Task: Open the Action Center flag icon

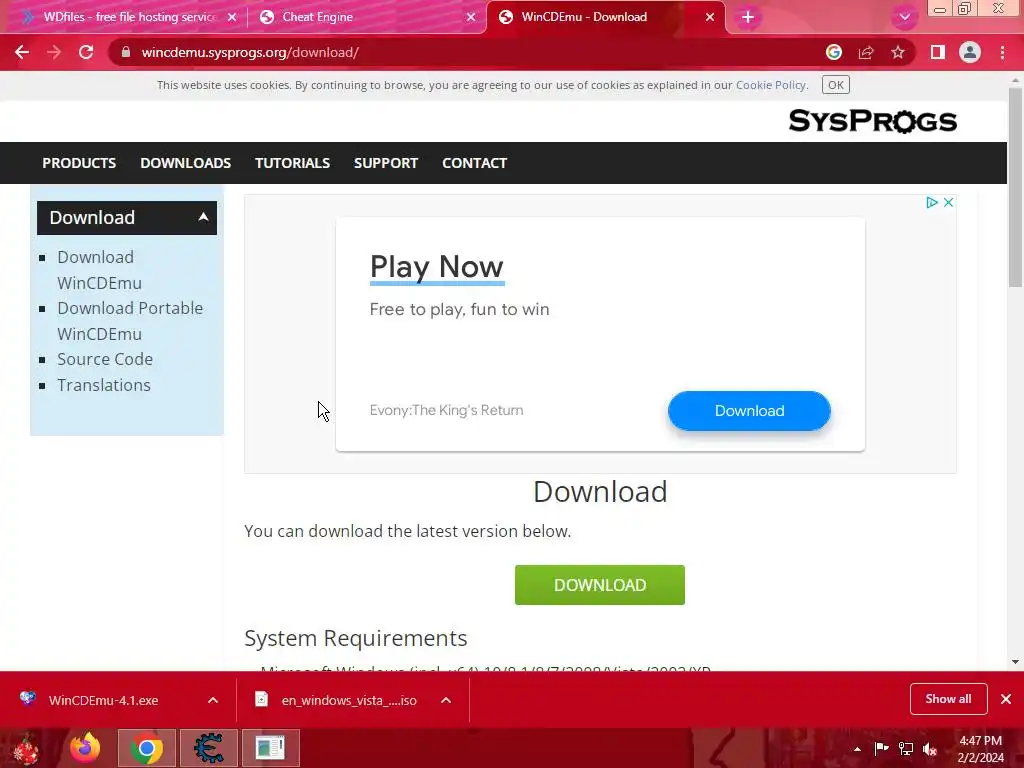Action: [881, 749]
